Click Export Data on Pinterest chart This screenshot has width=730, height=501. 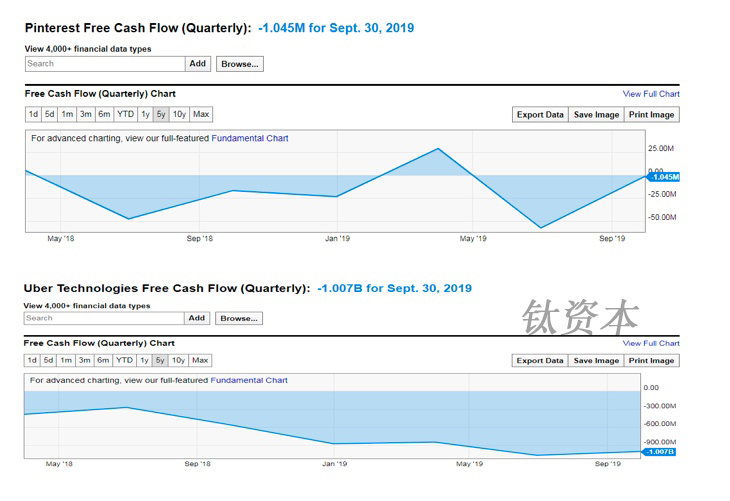click(540, 115)
